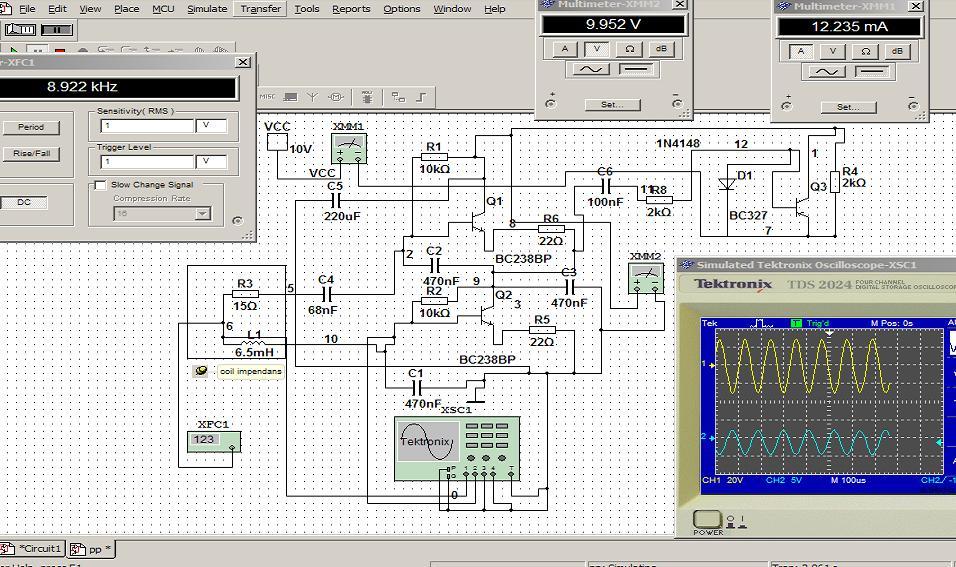Image resolution: width=956 pixels, height=567 pixels.
Task: Select dB mode on Multimeter-XMM1
Action: (897, 51)
